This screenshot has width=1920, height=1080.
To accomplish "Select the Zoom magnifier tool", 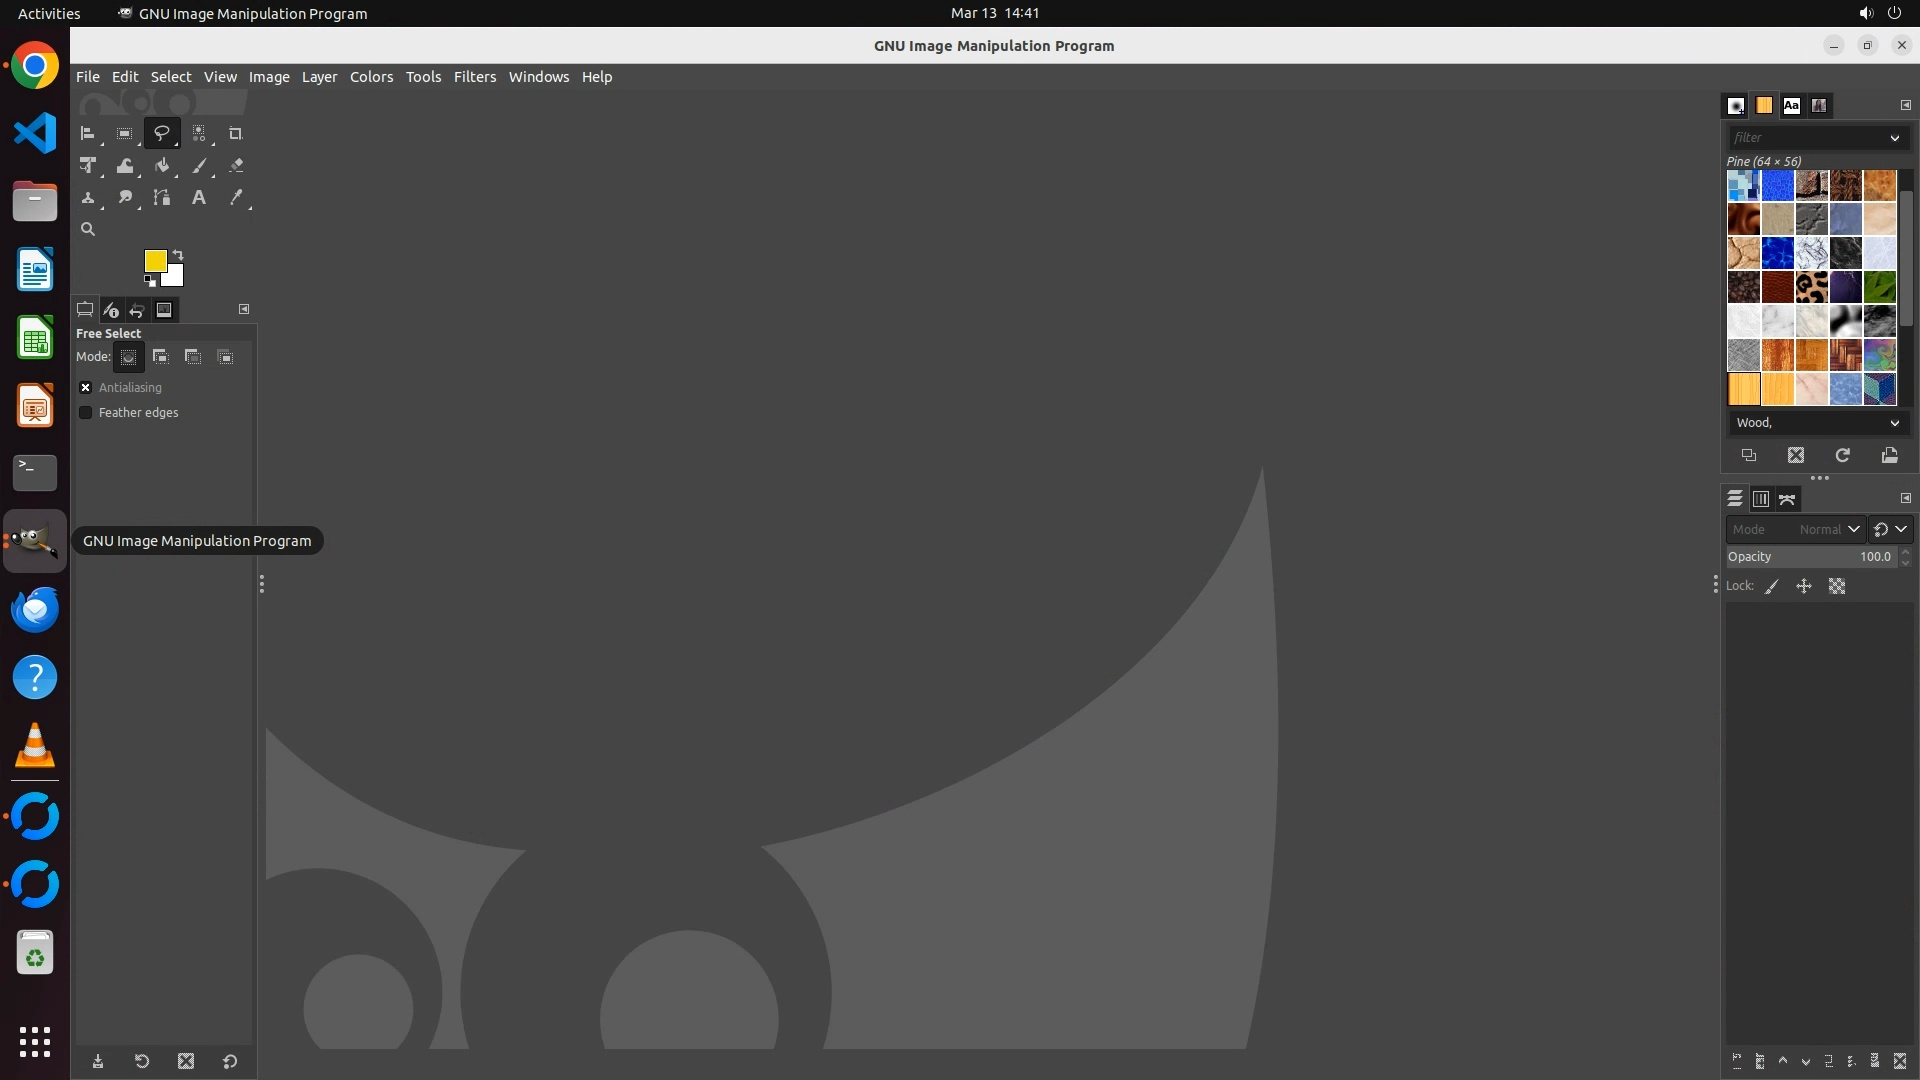I will pos(88,229).
